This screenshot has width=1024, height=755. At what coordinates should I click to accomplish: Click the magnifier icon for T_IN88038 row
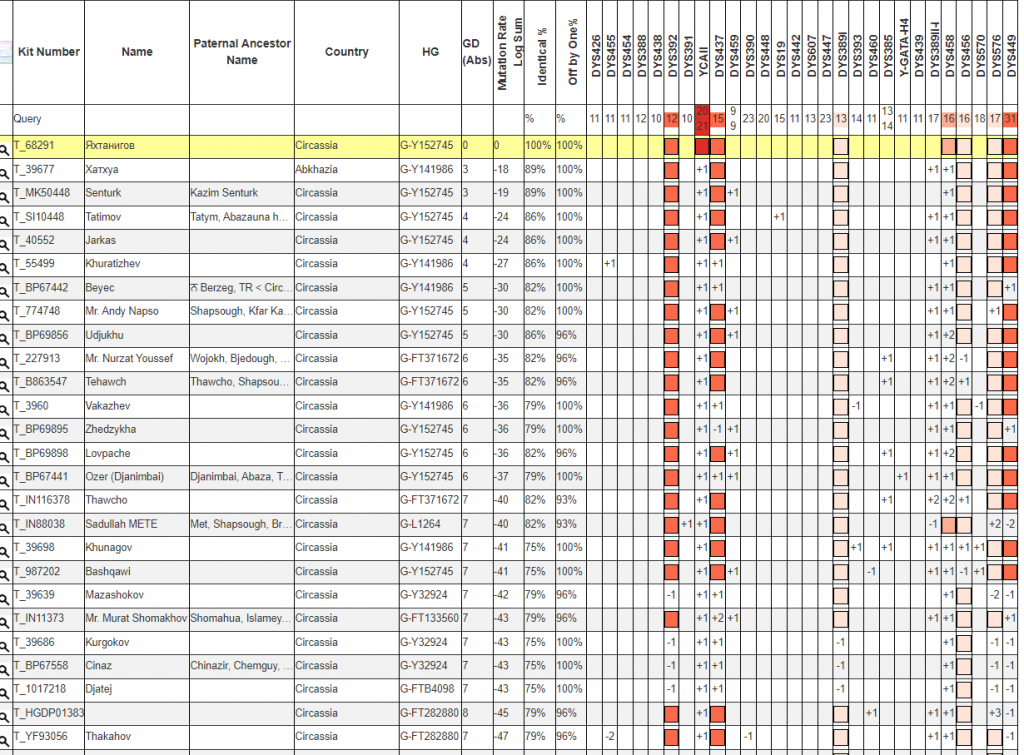[x=5, y=525]
